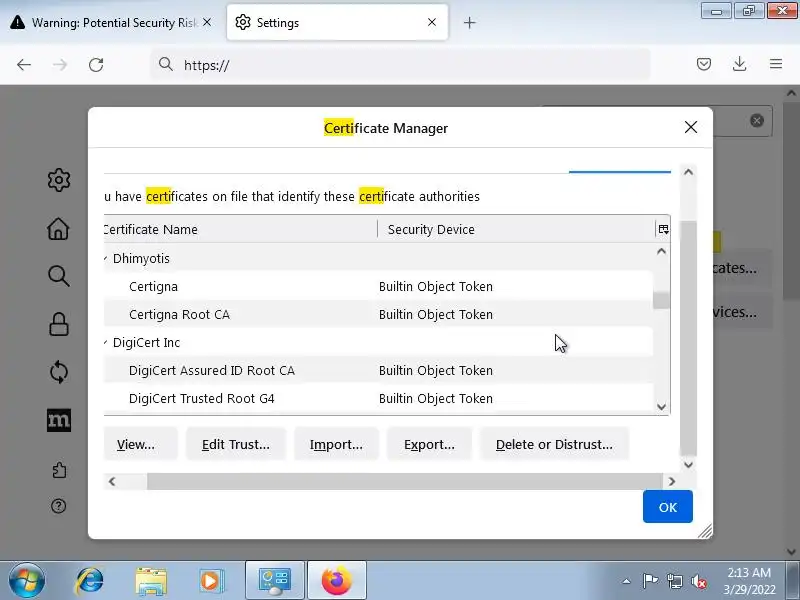800x600 pixels.
Task: Sort by Certificate Name column header
Action: 240,229
